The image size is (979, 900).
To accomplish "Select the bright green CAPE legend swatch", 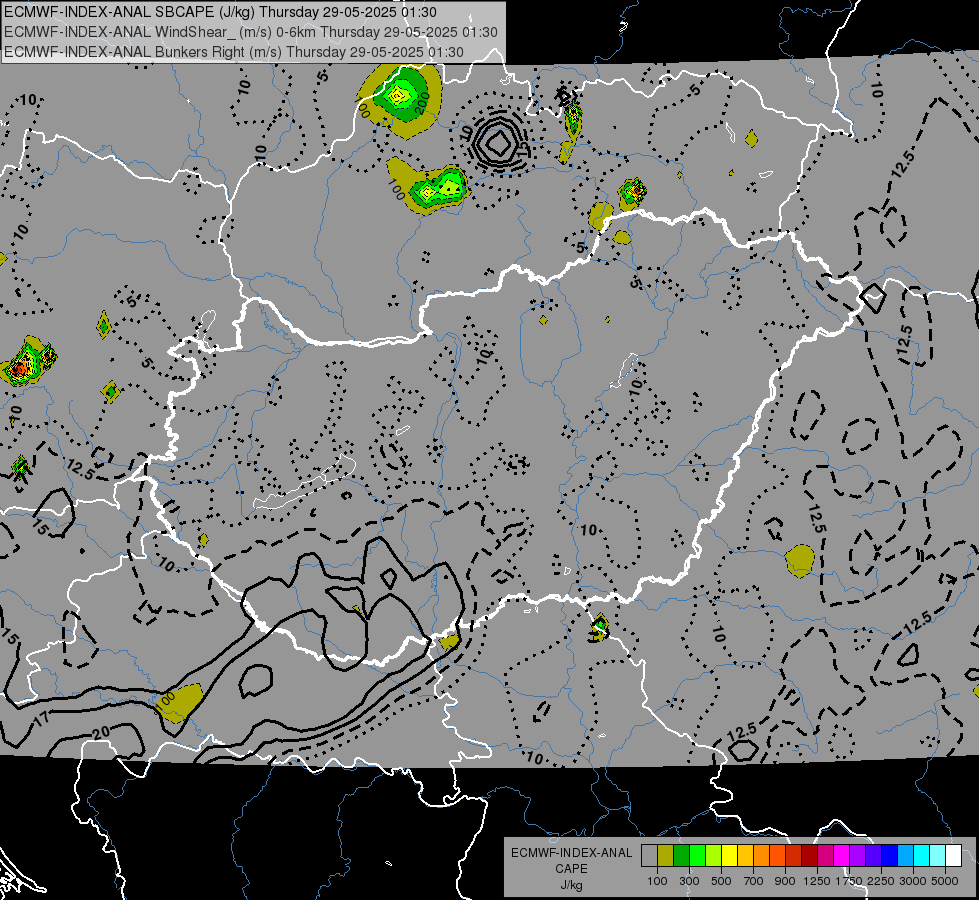I will 697,855.
